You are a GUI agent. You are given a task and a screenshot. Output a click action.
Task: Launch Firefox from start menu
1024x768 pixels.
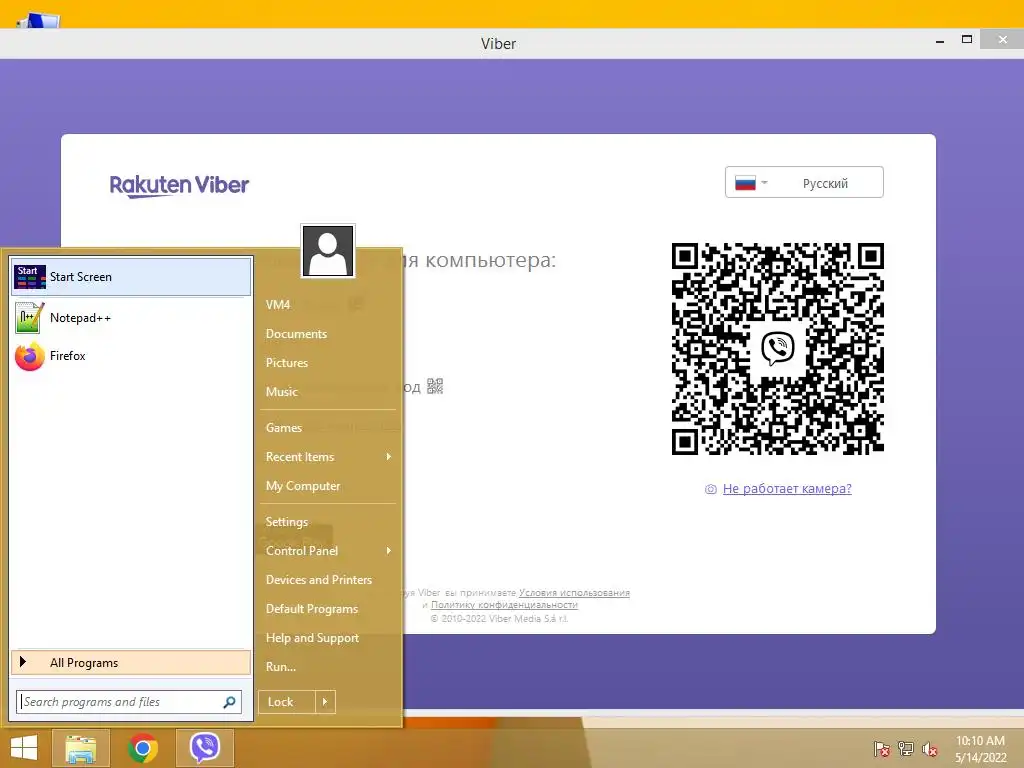click(x=131, y=356)
